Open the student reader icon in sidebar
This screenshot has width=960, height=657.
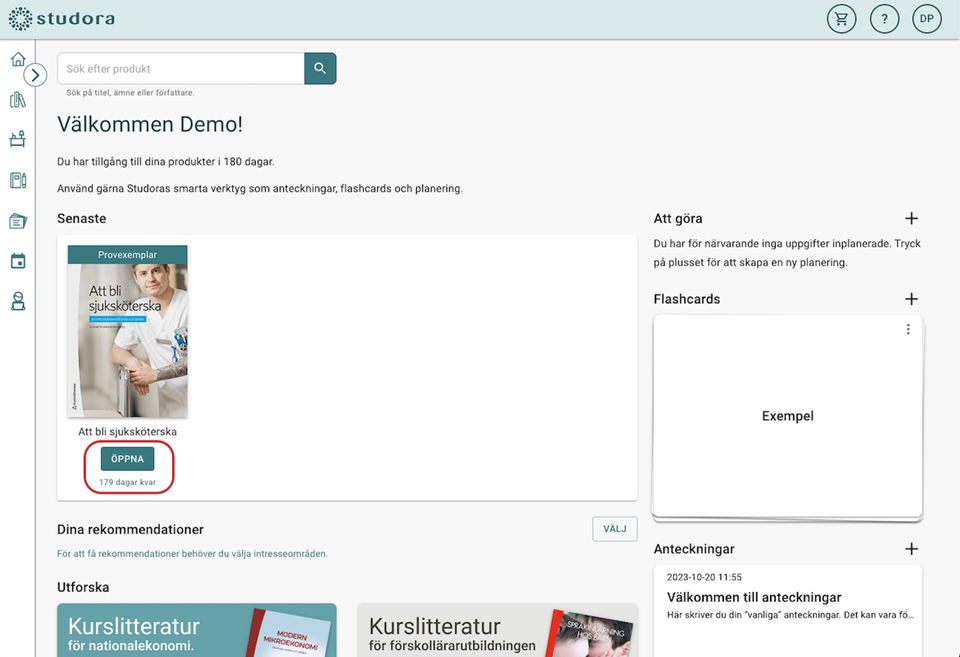[x=17, y=301]
